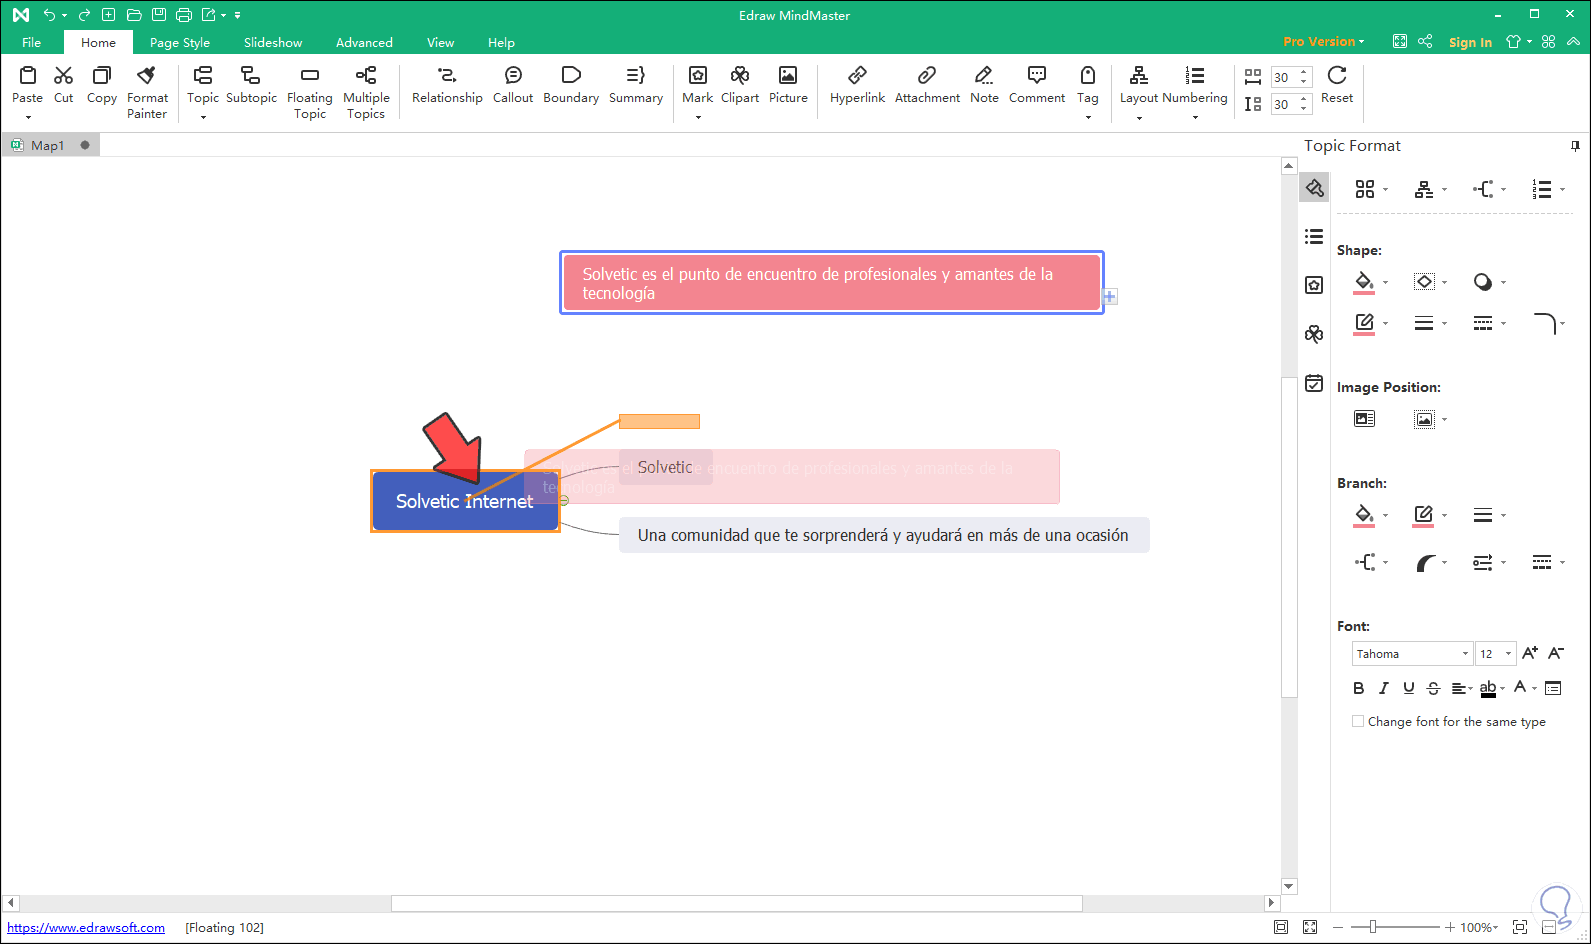Open the Paste options dropdown
Screen dimensions: 1591x944
pos(27,117)
